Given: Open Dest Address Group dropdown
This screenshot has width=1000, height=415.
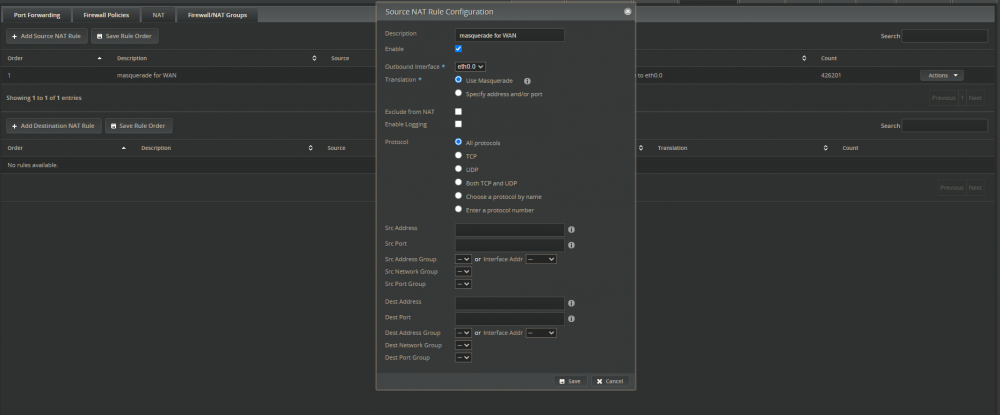Looking at the screenshot, I should pyautogui.click(x=463, y=333).
